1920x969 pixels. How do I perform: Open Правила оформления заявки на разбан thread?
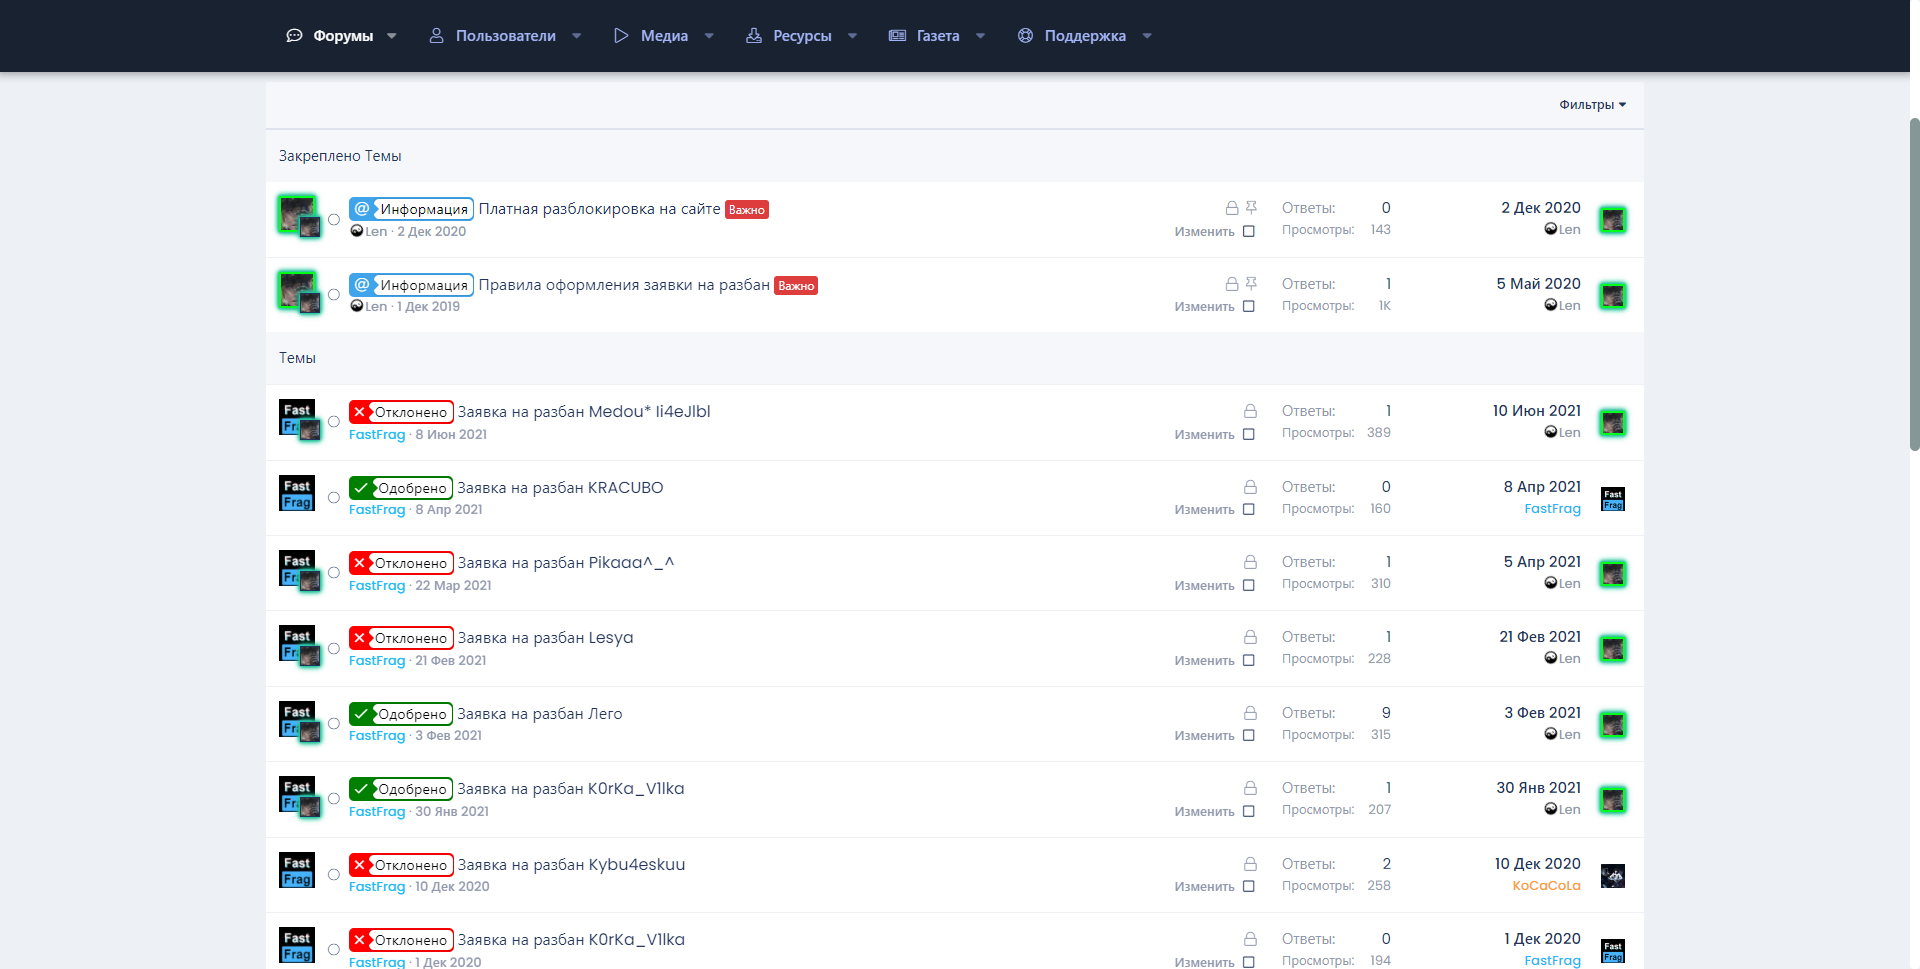tap(623, 285)
